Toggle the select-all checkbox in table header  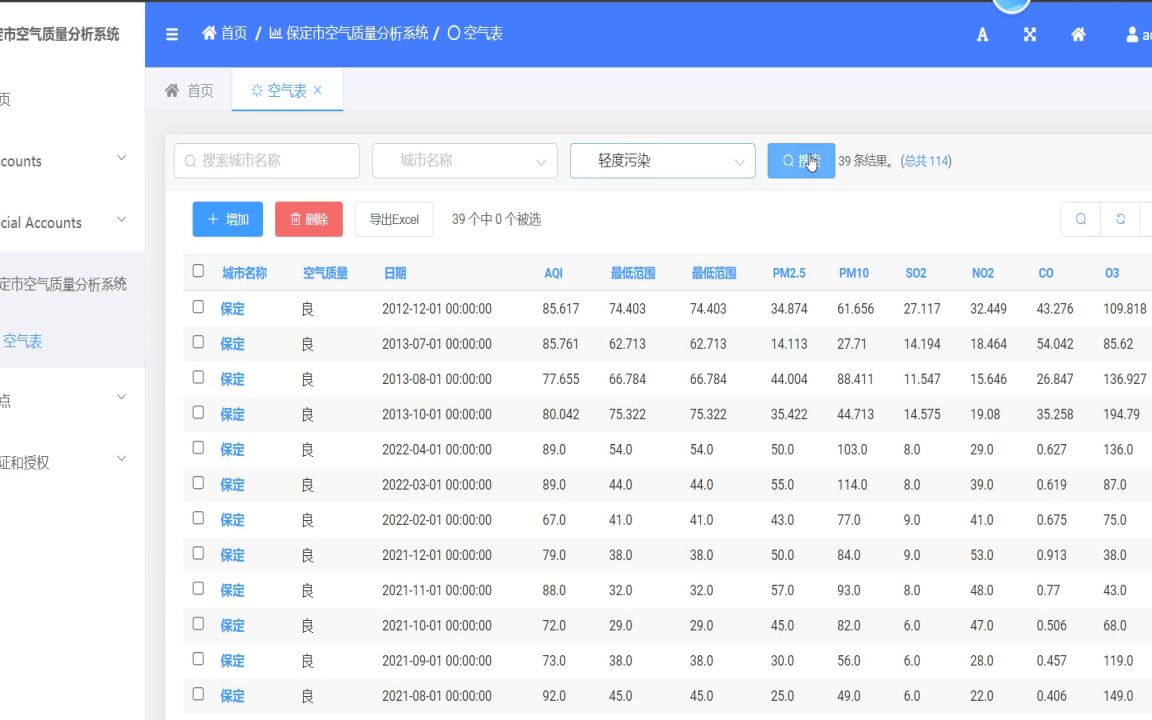tap(197, 272)
